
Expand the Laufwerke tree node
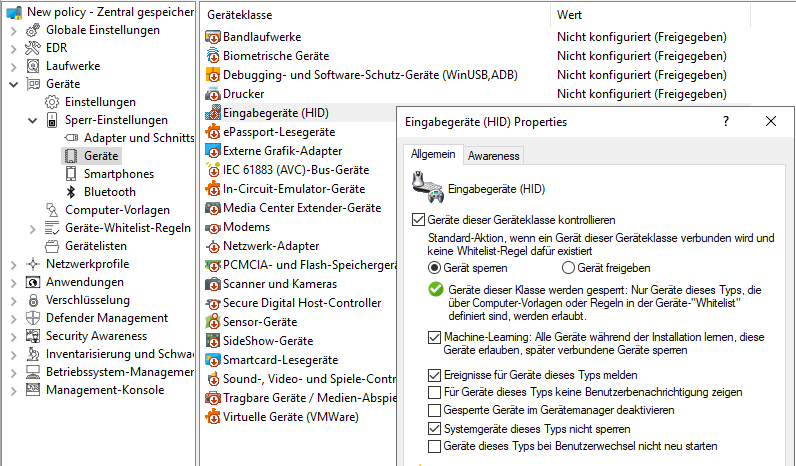point(14,66)
